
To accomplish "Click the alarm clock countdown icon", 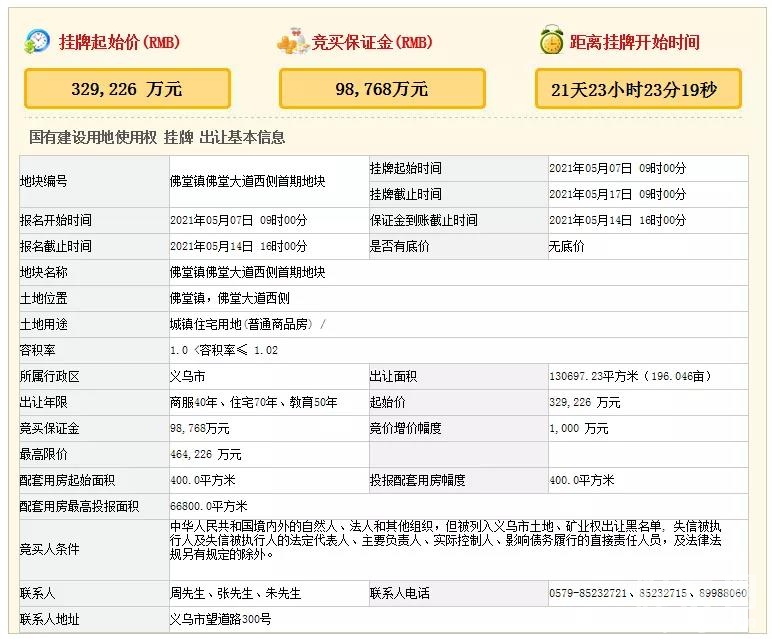I will tap(550, 41).
